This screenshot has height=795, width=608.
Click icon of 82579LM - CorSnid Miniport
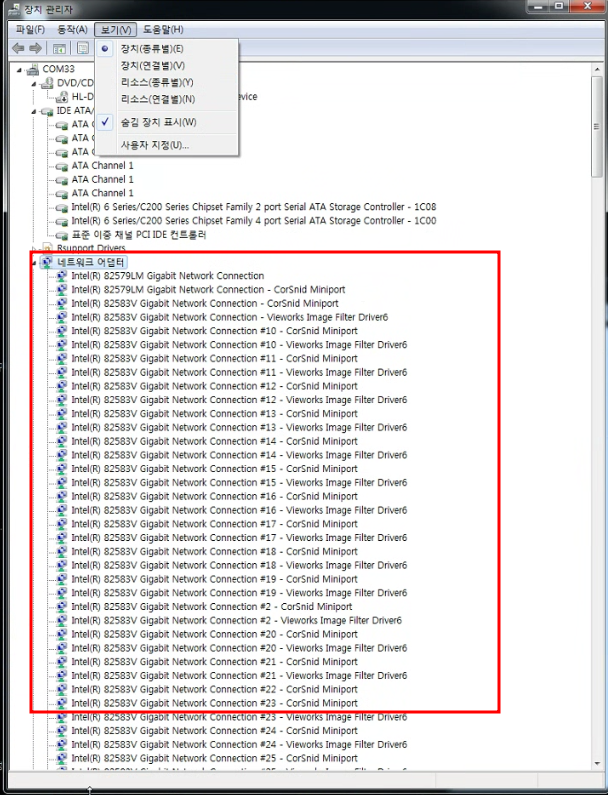click(61, 290)
